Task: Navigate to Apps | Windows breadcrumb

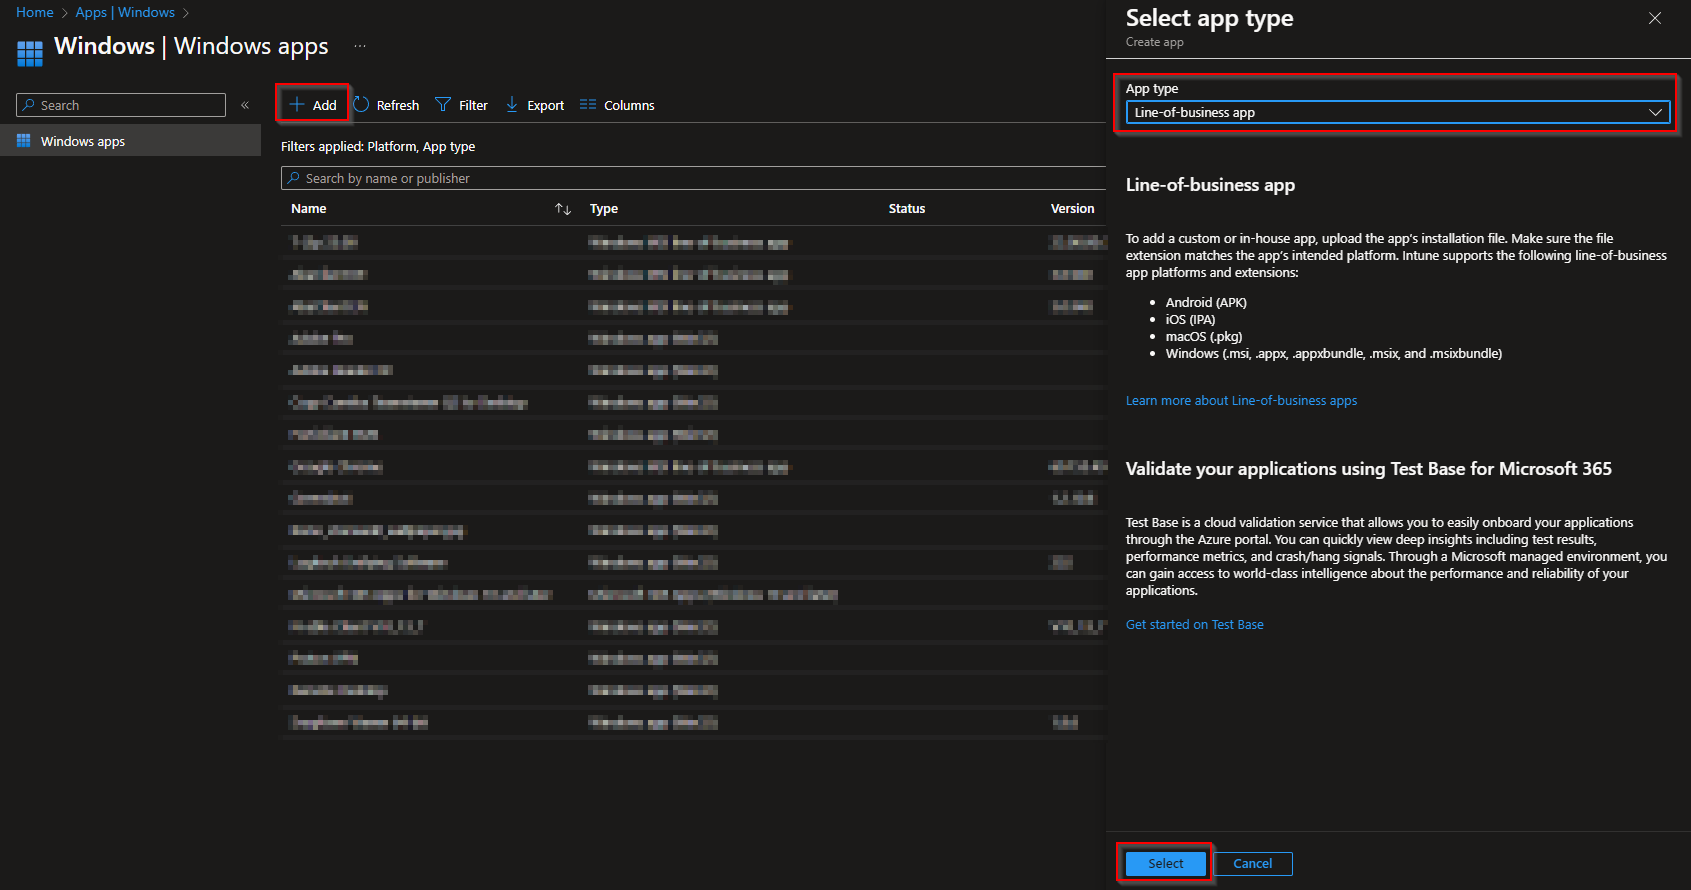Action: [x=125, y=12]
